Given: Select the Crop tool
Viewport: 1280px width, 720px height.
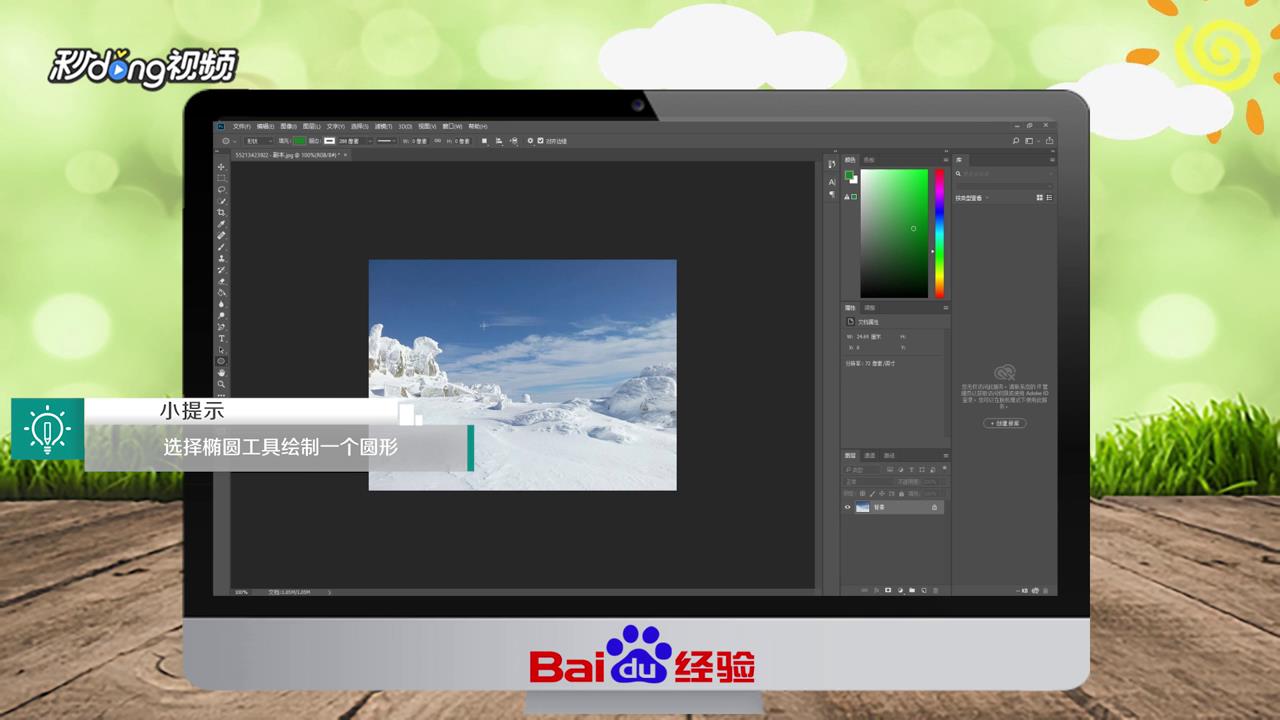Looking at the screenshot, I should pos(221,212).
